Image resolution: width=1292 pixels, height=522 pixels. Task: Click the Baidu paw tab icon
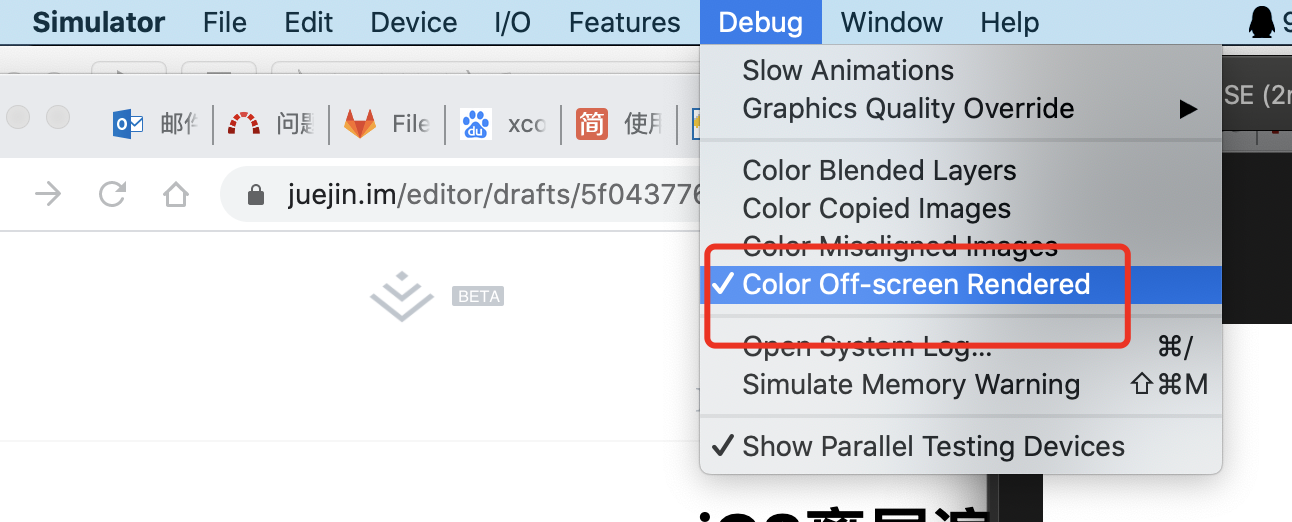point(476,124)
